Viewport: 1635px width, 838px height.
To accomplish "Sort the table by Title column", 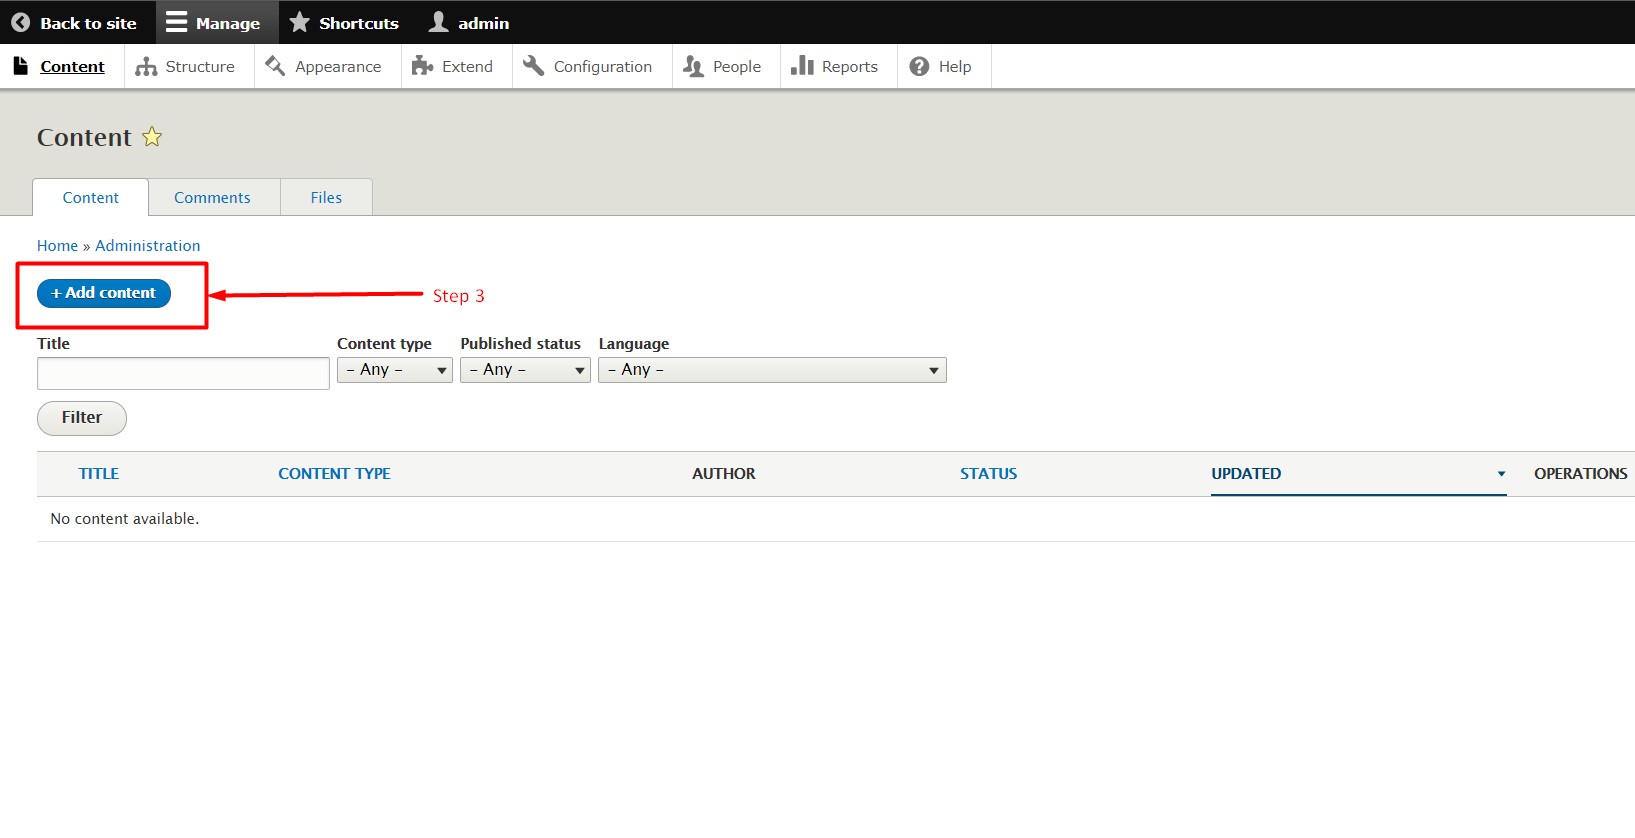I will tap(99, 474).
